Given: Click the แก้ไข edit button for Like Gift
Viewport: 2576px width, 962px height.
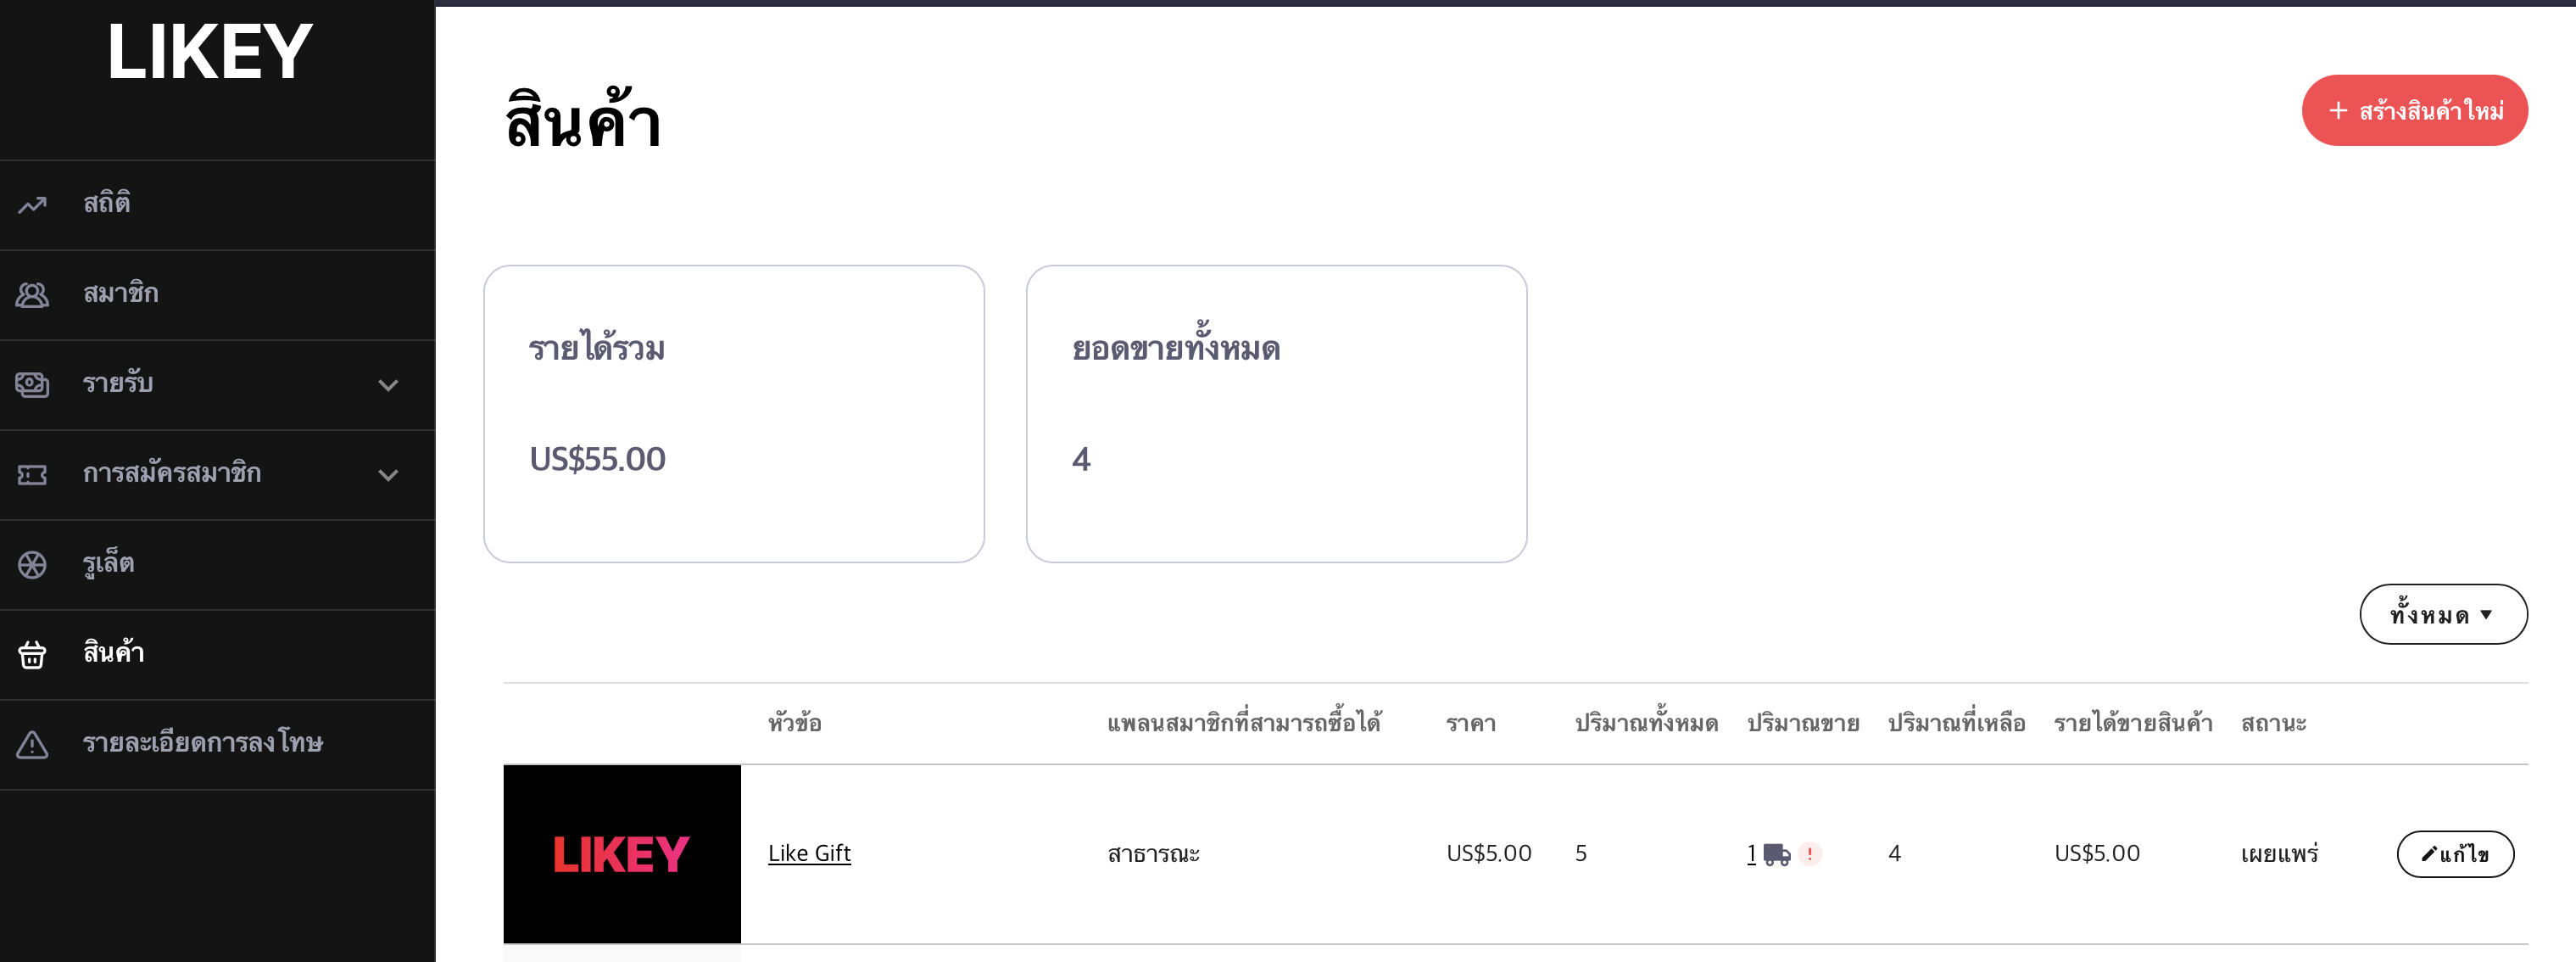Looking at the screenshot, I should point(2455,854).
